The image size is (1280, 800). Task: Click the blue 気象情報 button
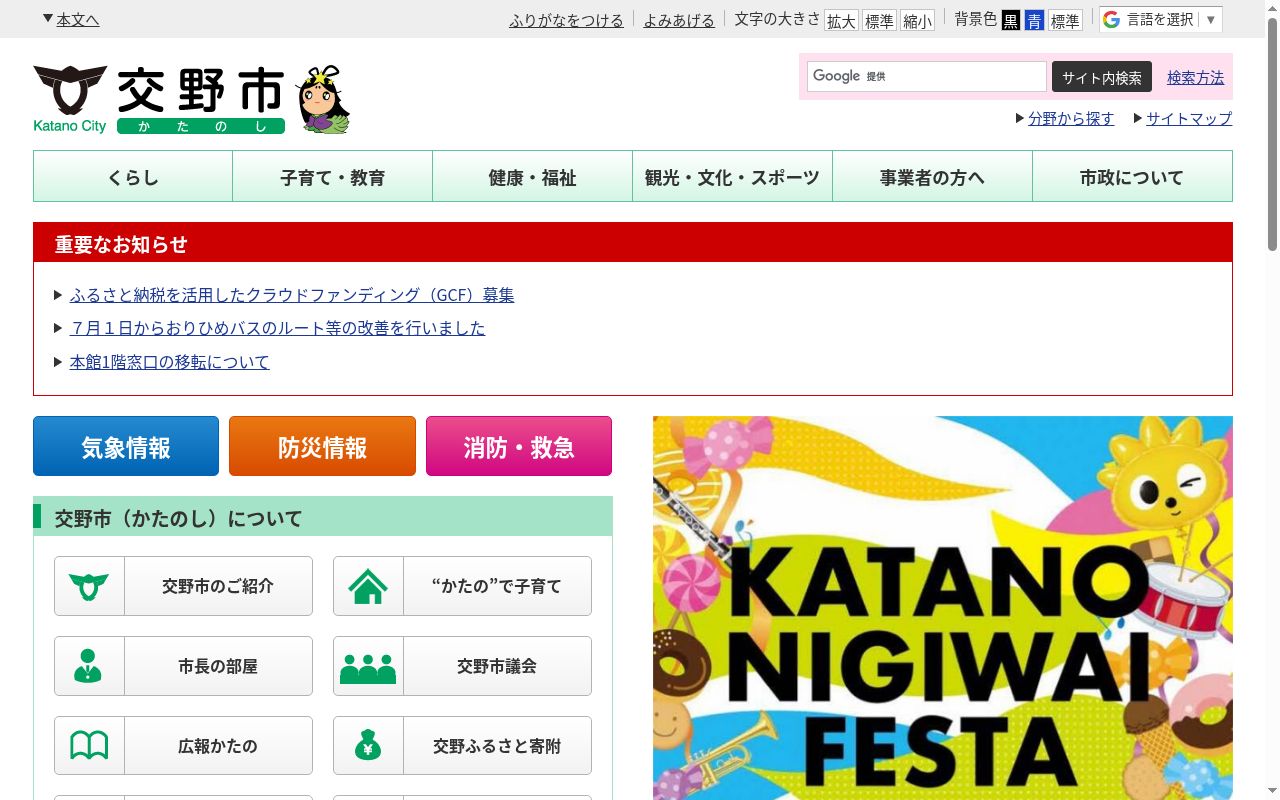pos(126,446)
